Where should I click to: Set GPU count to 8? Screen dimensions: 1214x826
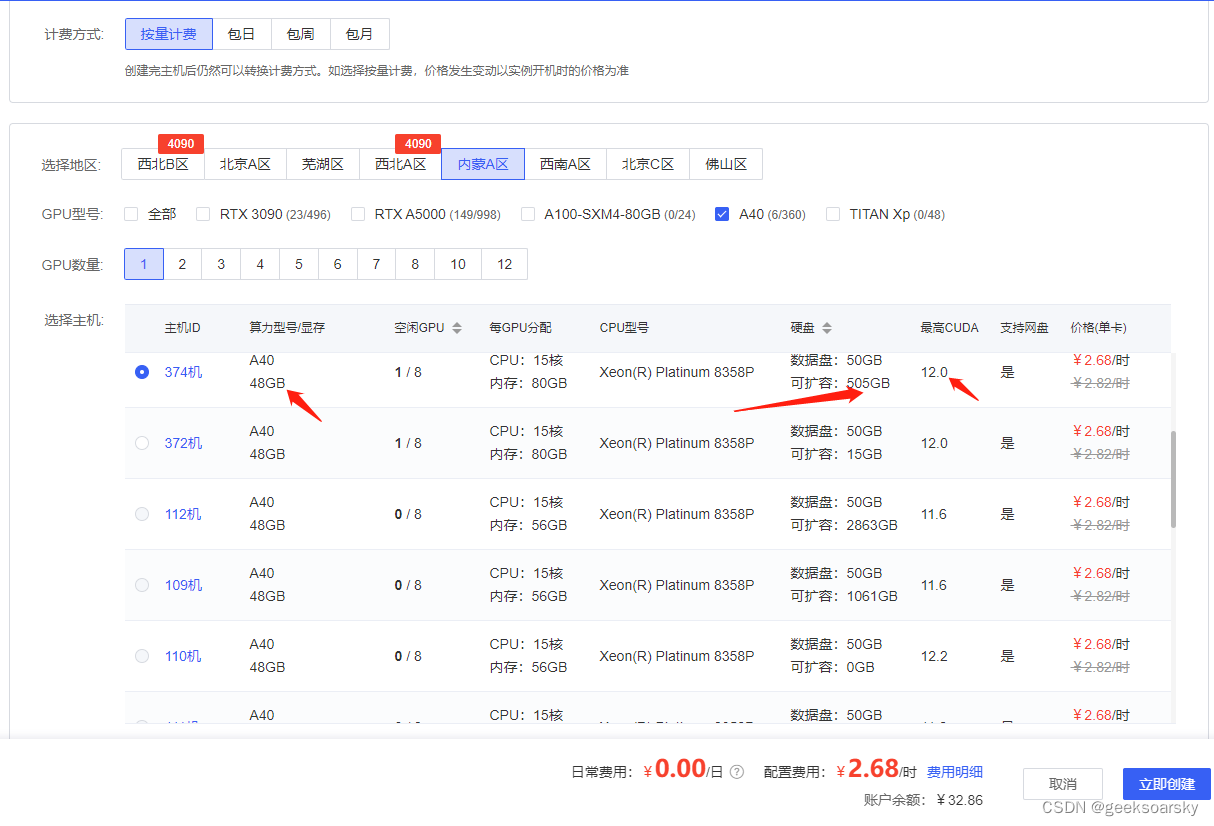coord(415,264)
